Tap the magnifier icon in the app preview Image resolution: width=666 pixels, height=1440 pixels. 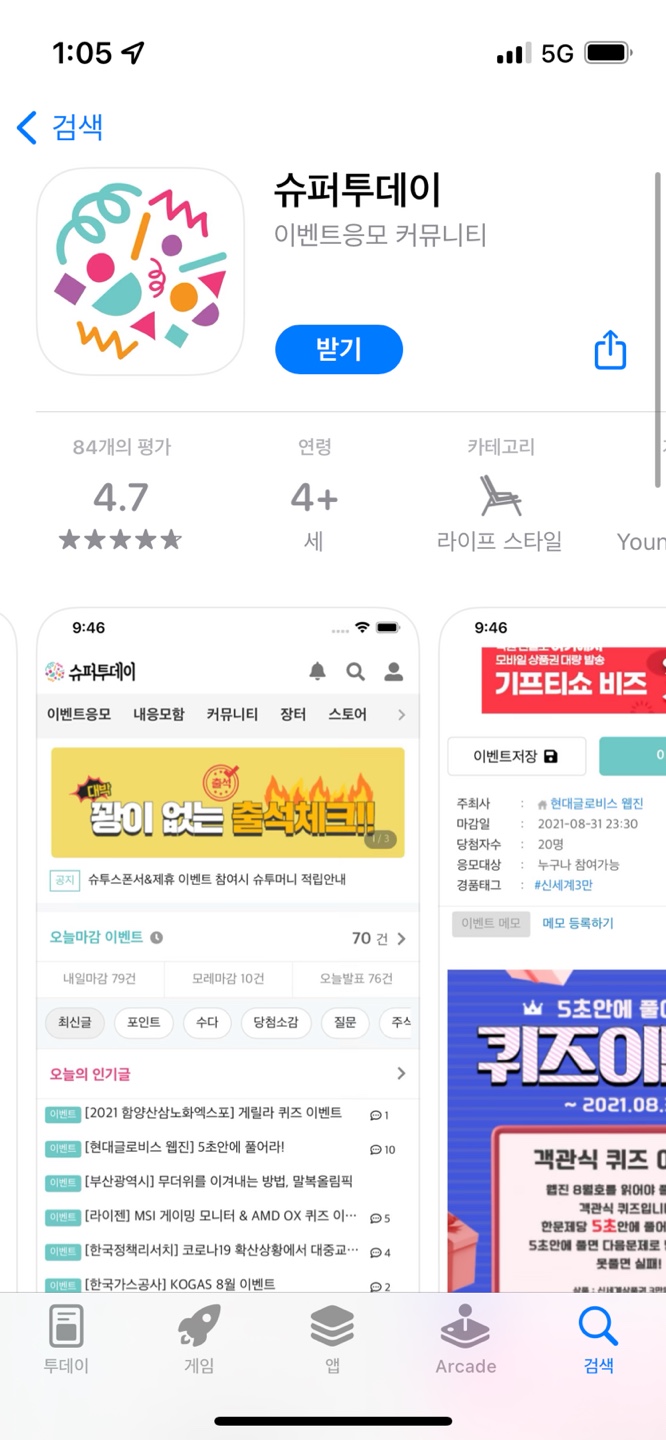pos(356,671)
